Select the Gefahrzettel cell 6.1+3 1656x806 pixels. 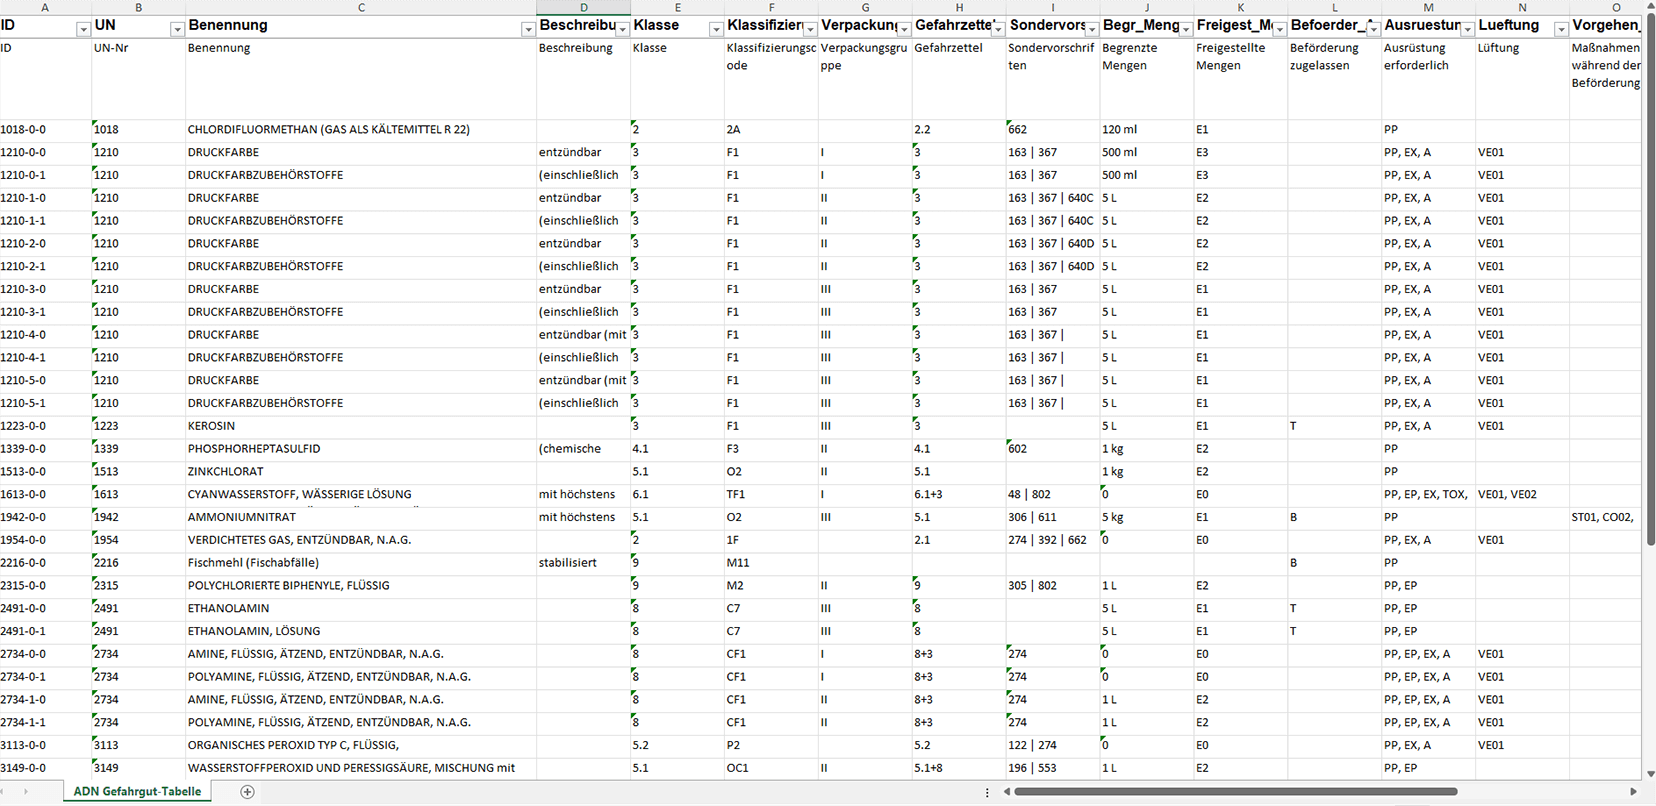[959, 495]
